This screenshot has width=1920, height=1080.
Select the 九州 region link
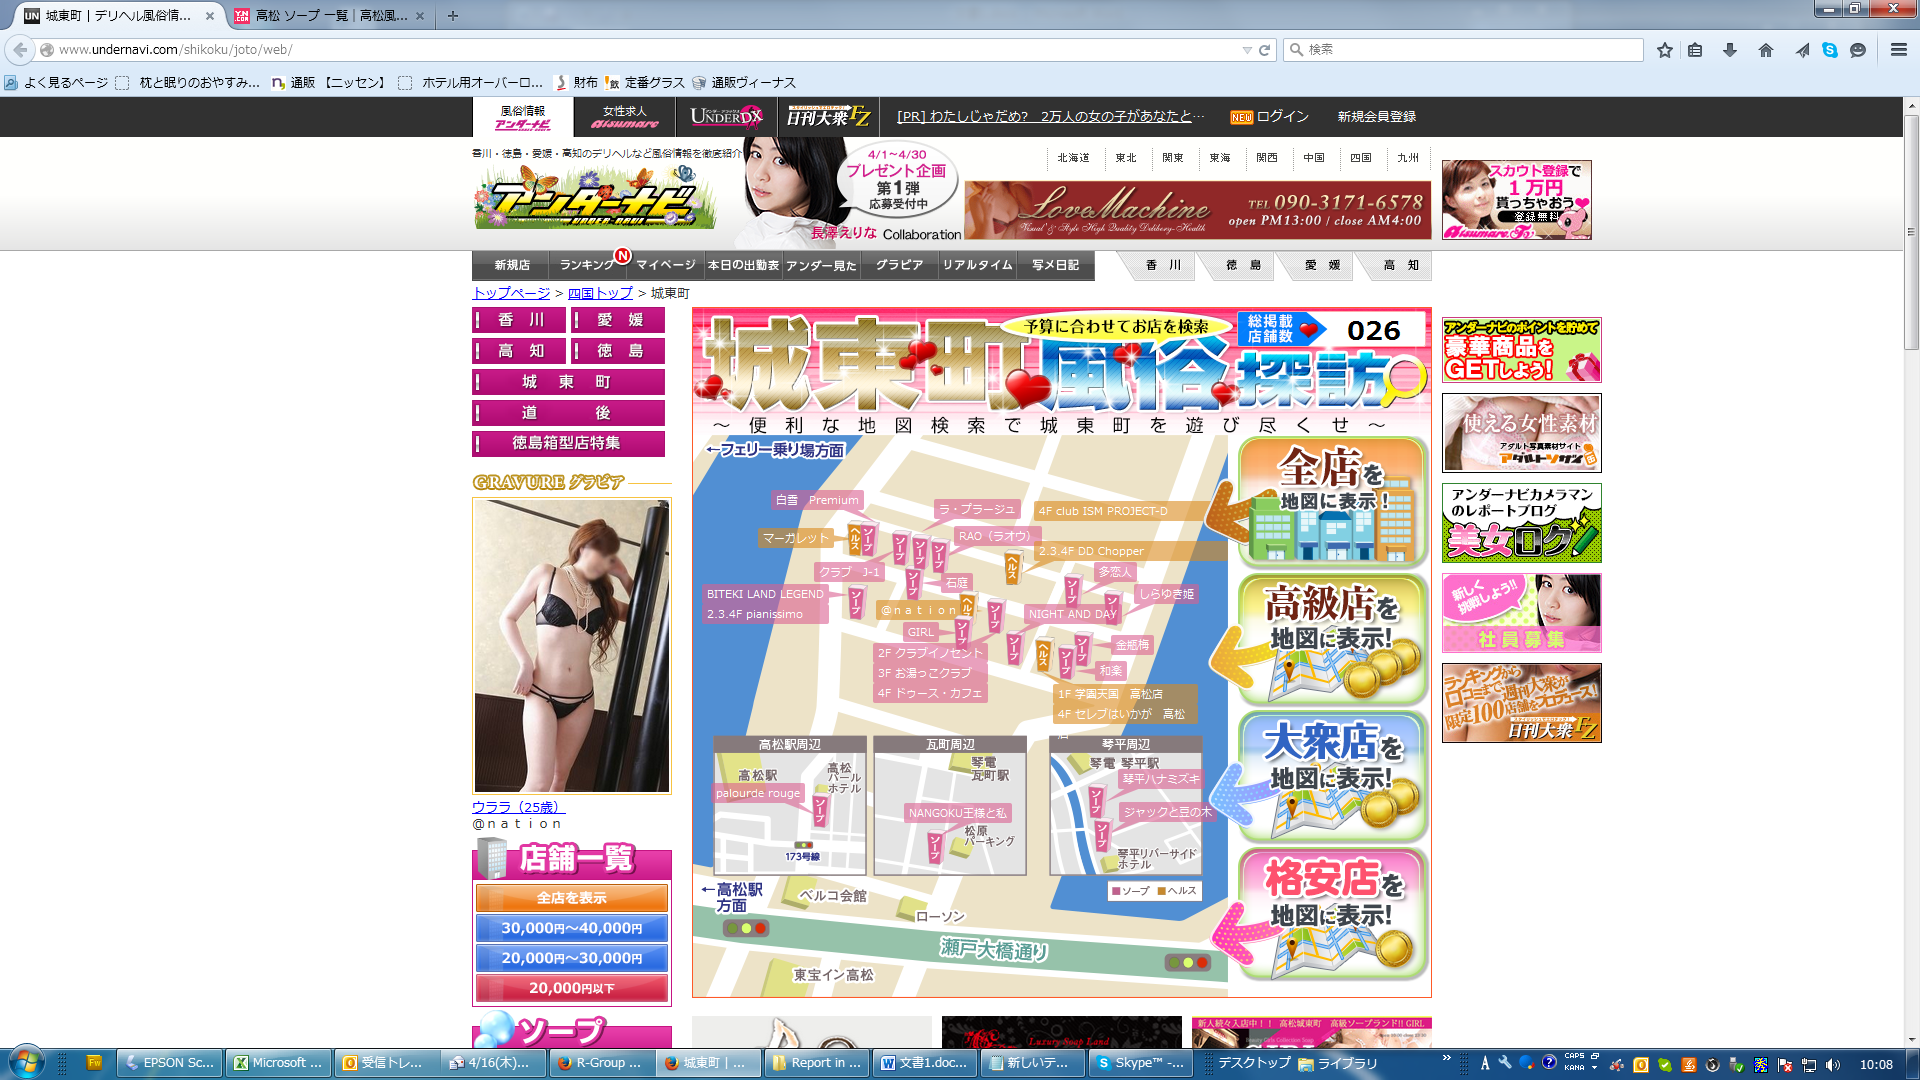[x=1408, y=158]
